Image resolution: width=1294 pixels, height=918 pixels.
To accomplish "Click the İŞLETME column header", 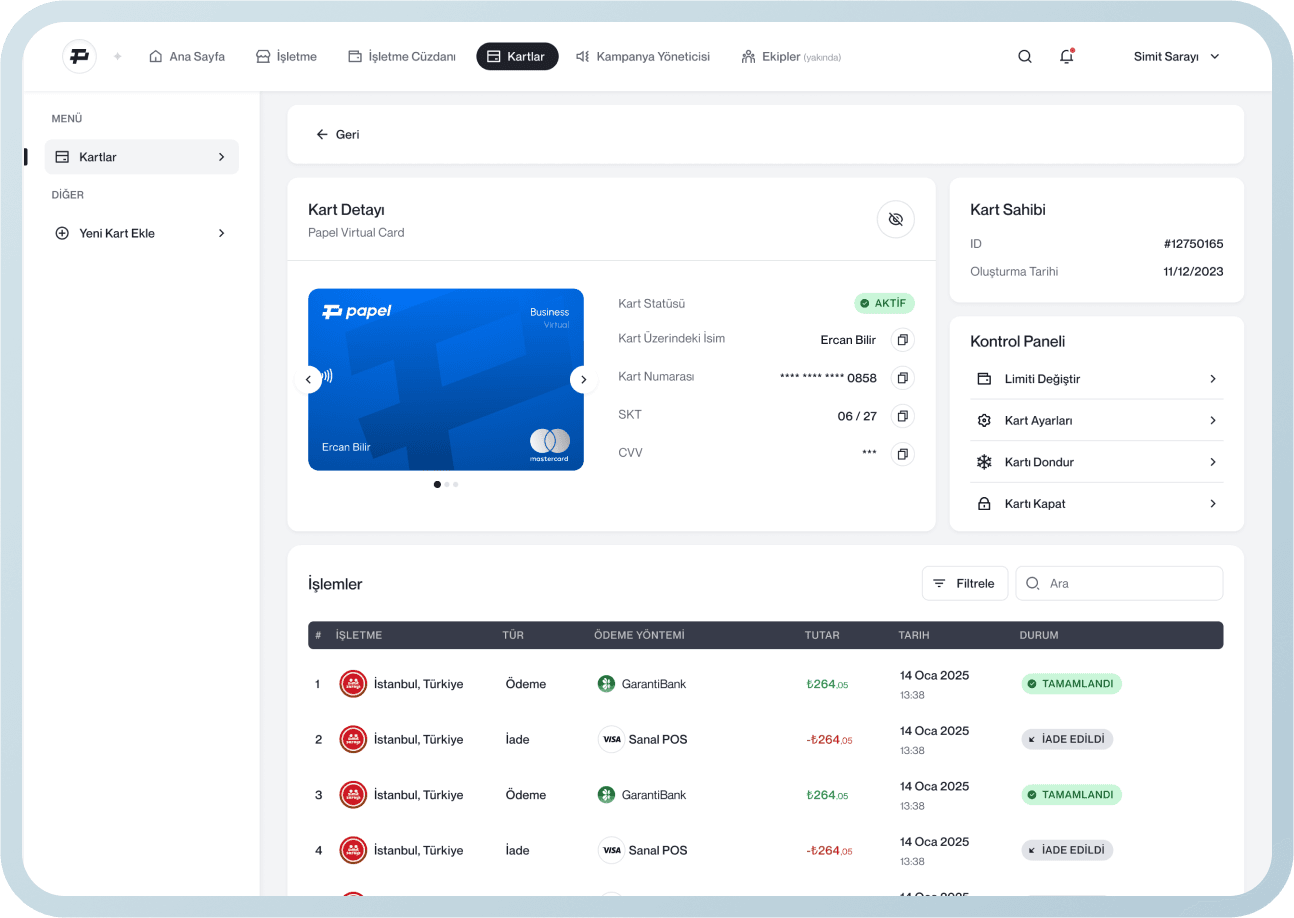I will click(x=359, y=635).
